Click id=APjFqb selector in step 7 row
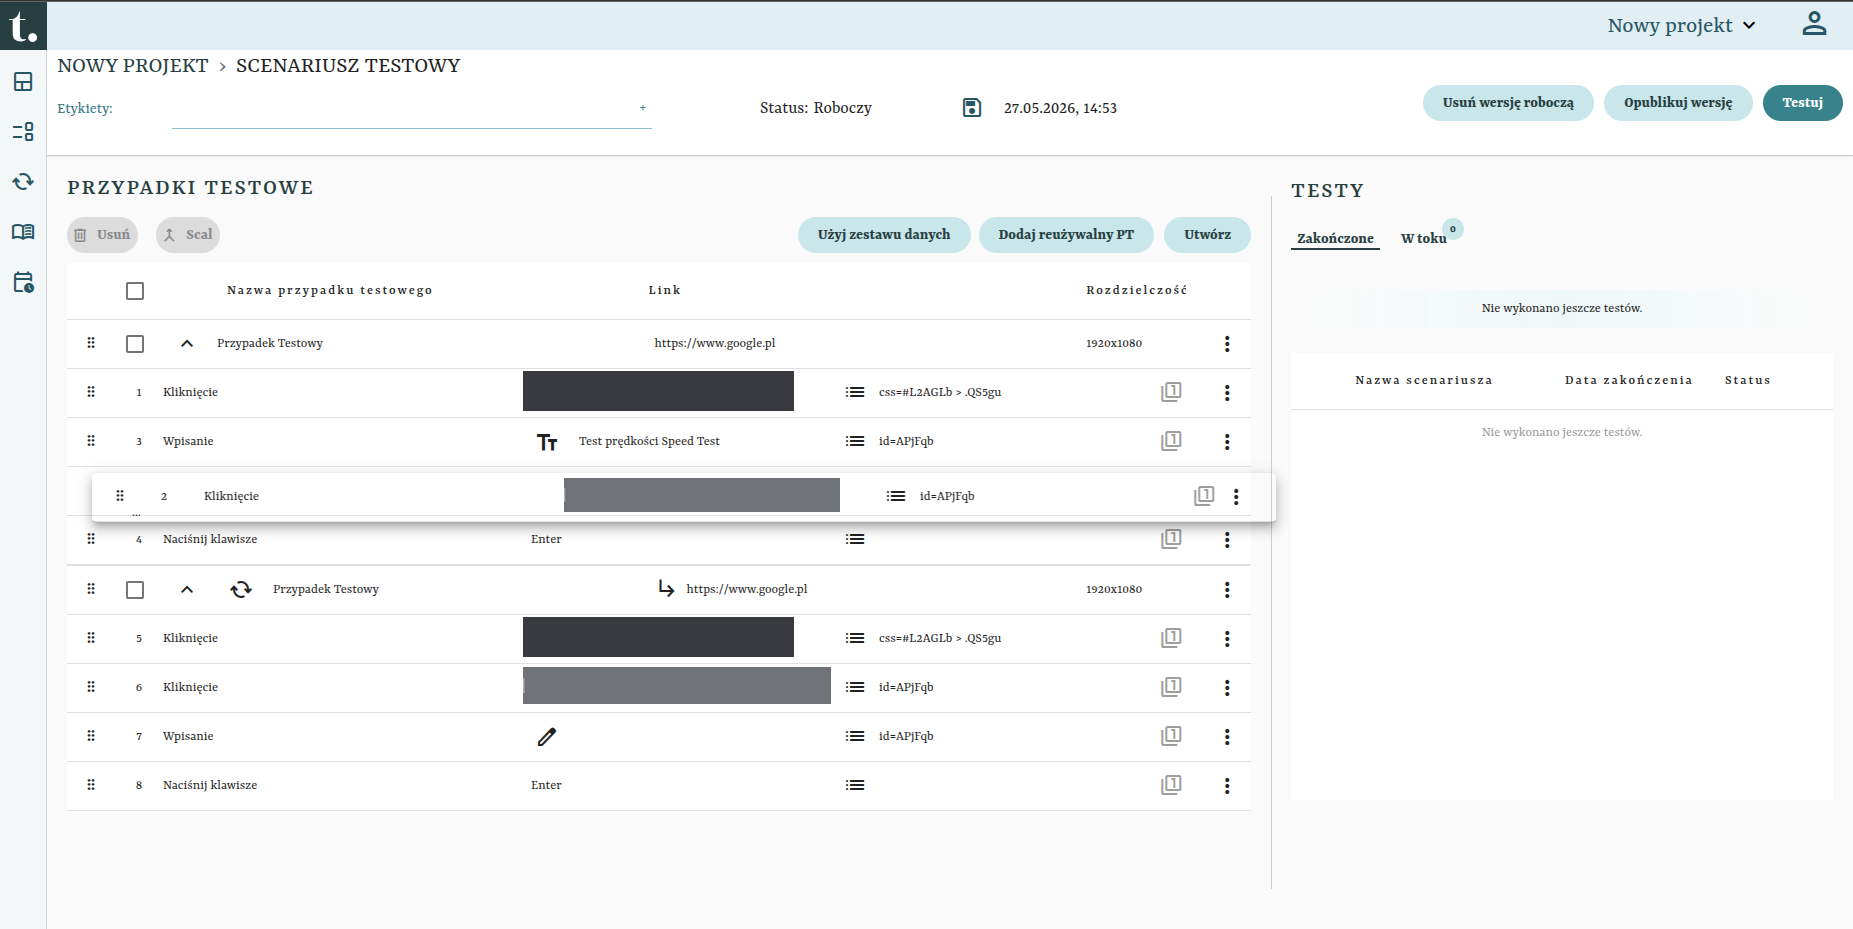This screenshot has height=929, width=1853. pyautogui.click(x=906, y=737)
